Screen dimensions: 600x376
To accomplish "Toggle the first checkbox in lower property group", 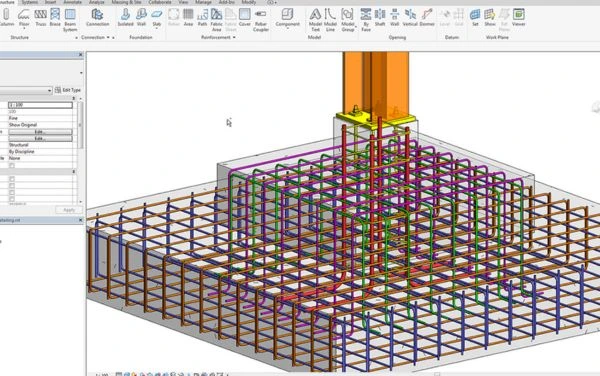I will pos(12,179).
